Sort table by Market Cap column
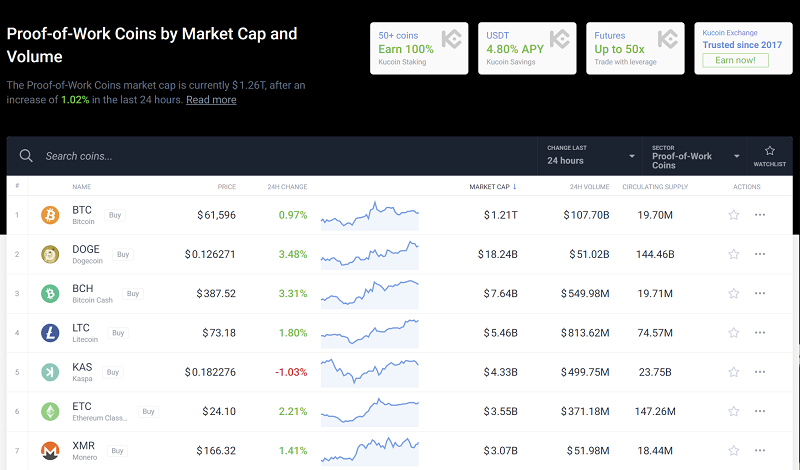 click(492, 187)
